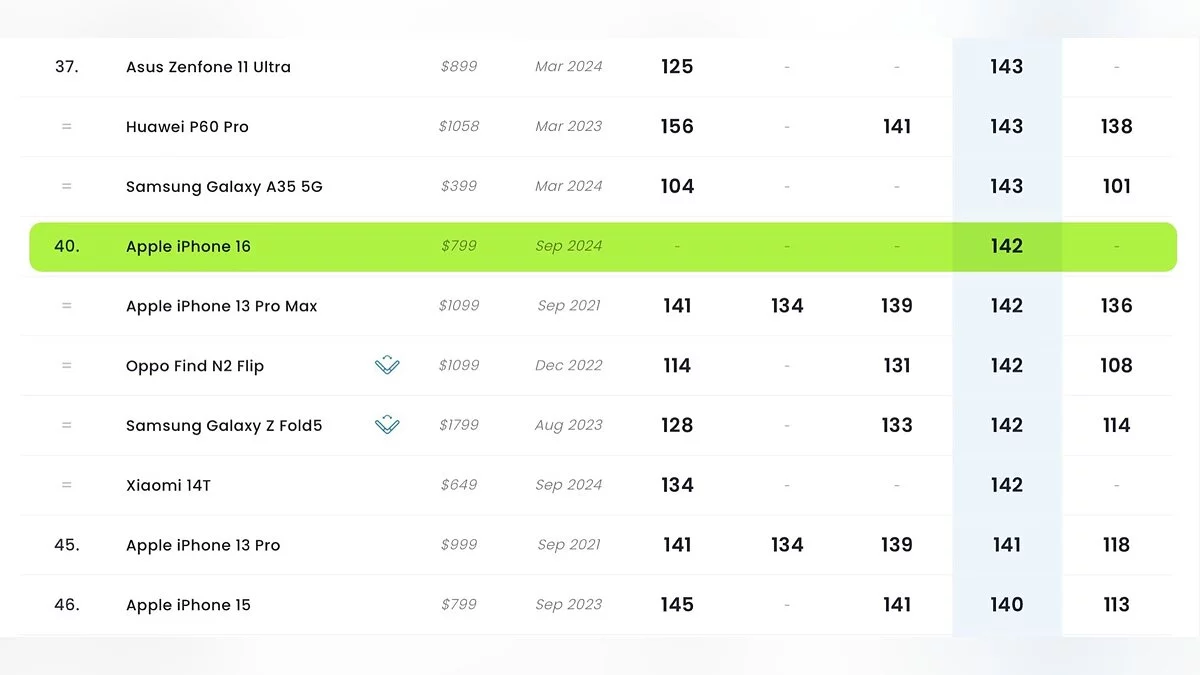Click rank number 40 in highlighted row
The width and height of the screenshot is (1200, 675).
click(x=67, y=246)
